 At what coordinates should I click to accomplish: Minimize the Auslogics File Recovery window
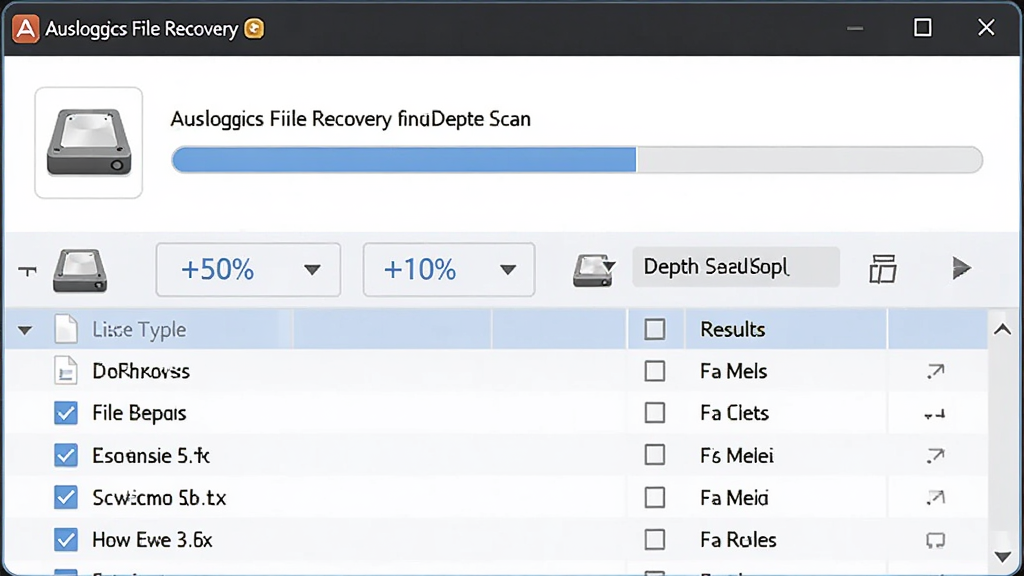855,28
